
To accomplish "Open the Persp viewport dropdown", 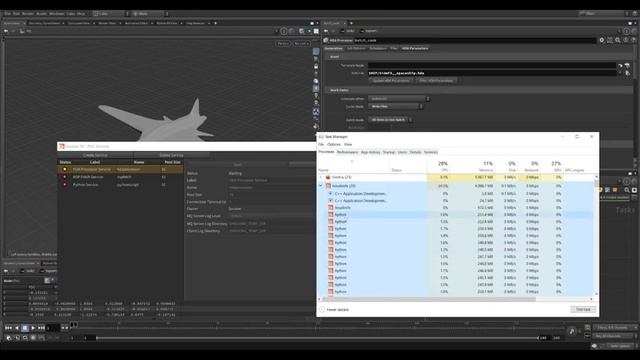I will (283, 44).
